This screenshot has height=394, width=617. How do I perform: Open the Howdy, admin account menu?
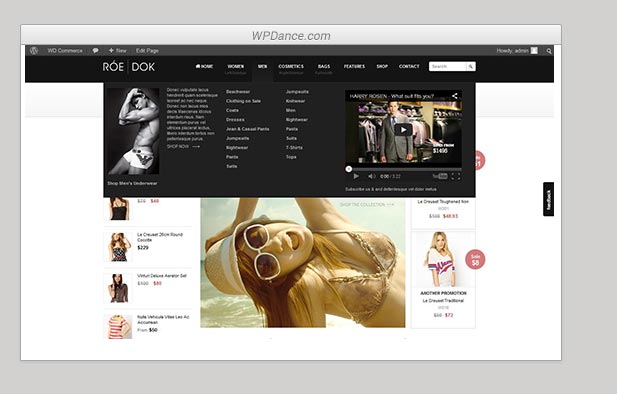[516, 50]
